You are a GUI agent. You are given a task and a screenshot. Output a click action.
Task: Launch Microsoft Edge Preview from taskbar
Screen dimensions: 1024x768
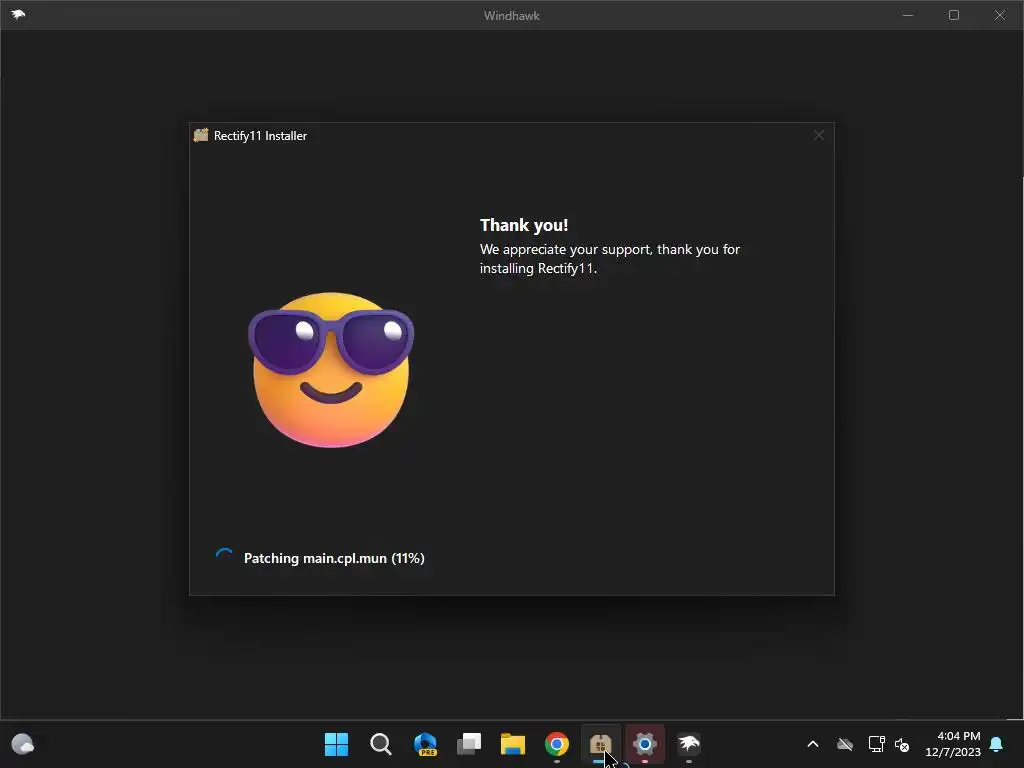tap(425, 744)
